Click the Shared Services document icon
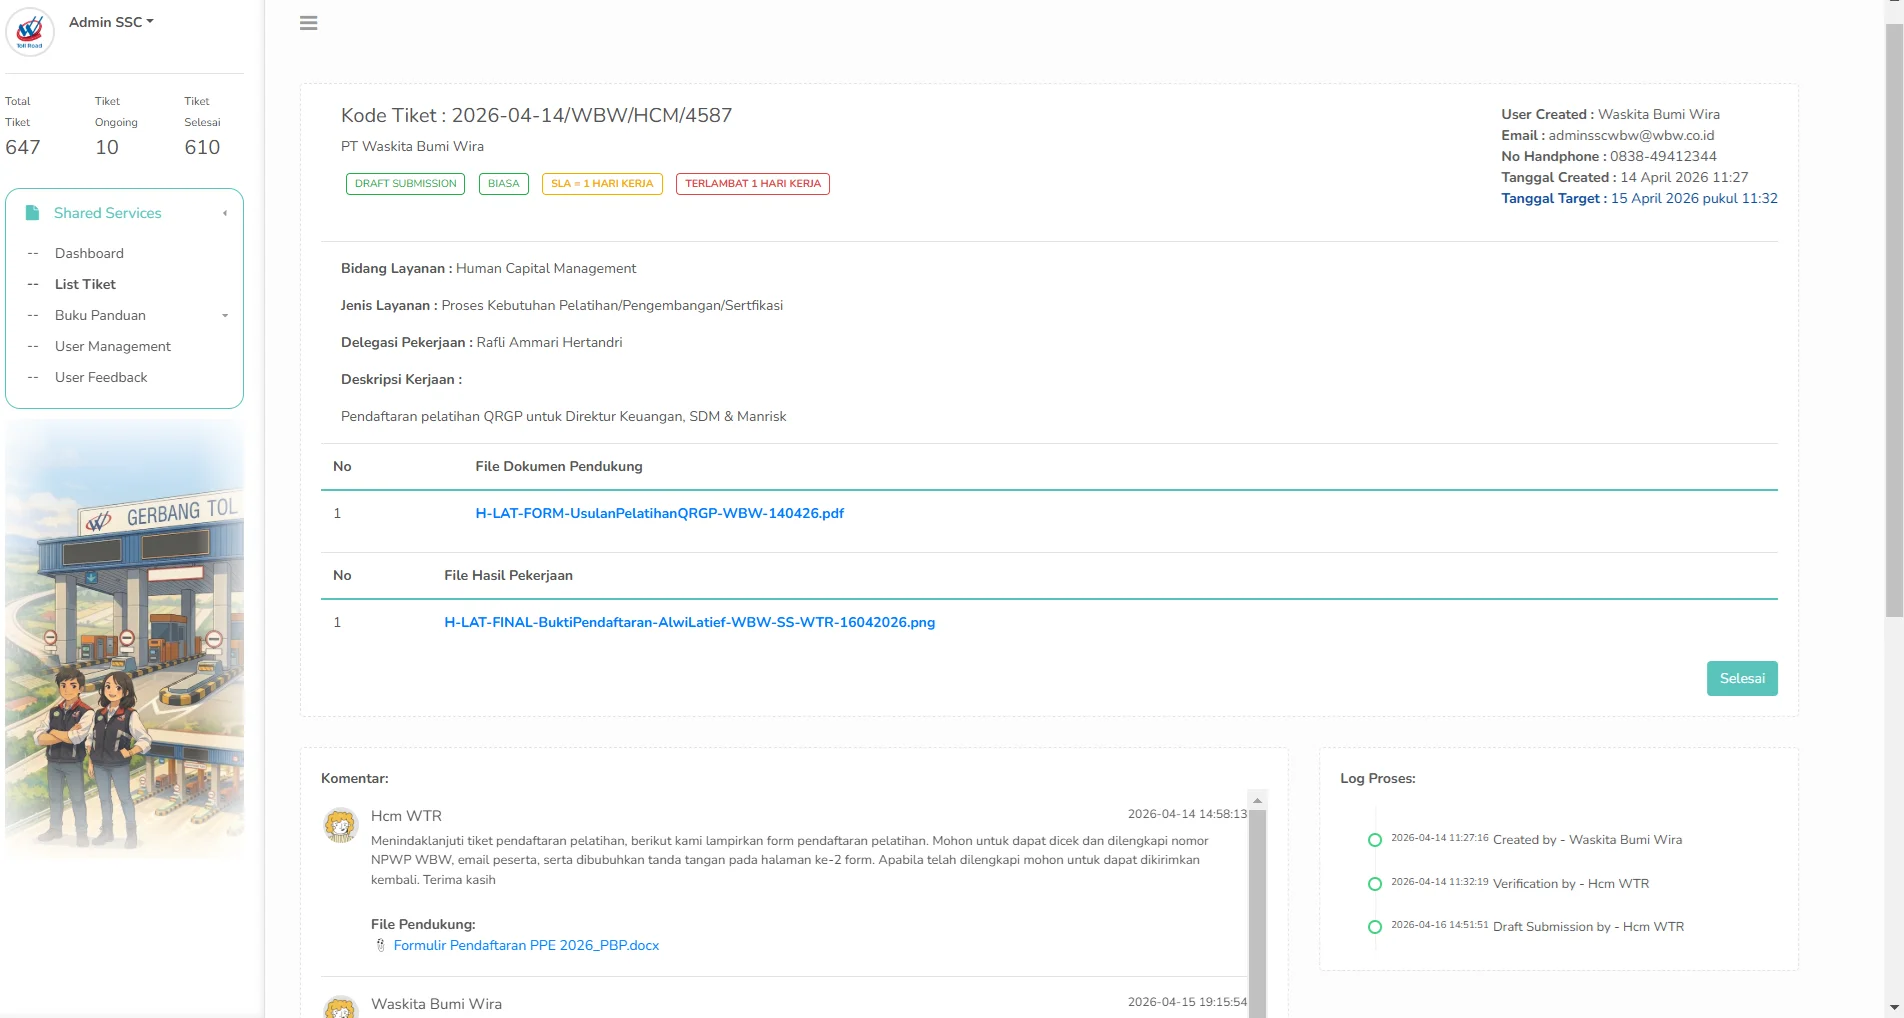 pyautogui.click(x=32, y=213)
